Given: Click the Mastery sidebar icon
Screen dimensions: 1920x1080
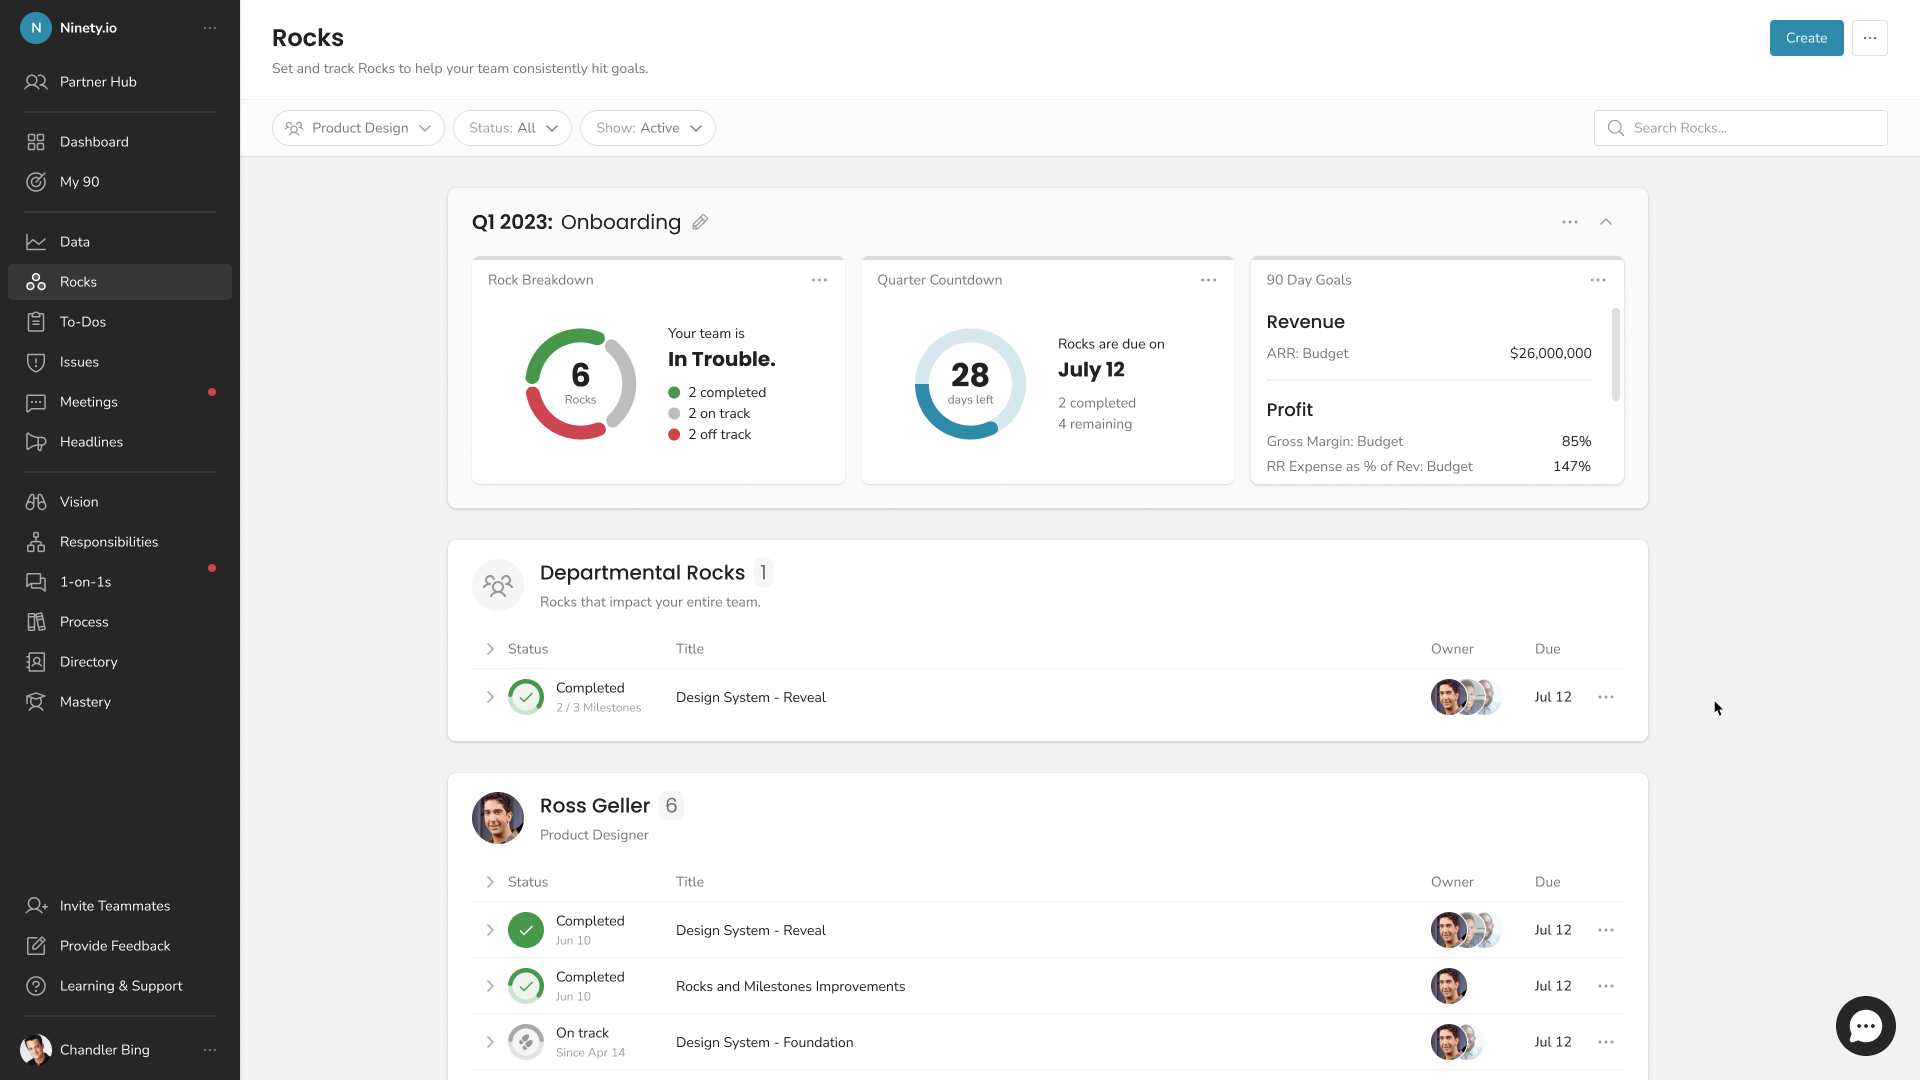Looking at the screenshot, I should click(x=36, y=702).
